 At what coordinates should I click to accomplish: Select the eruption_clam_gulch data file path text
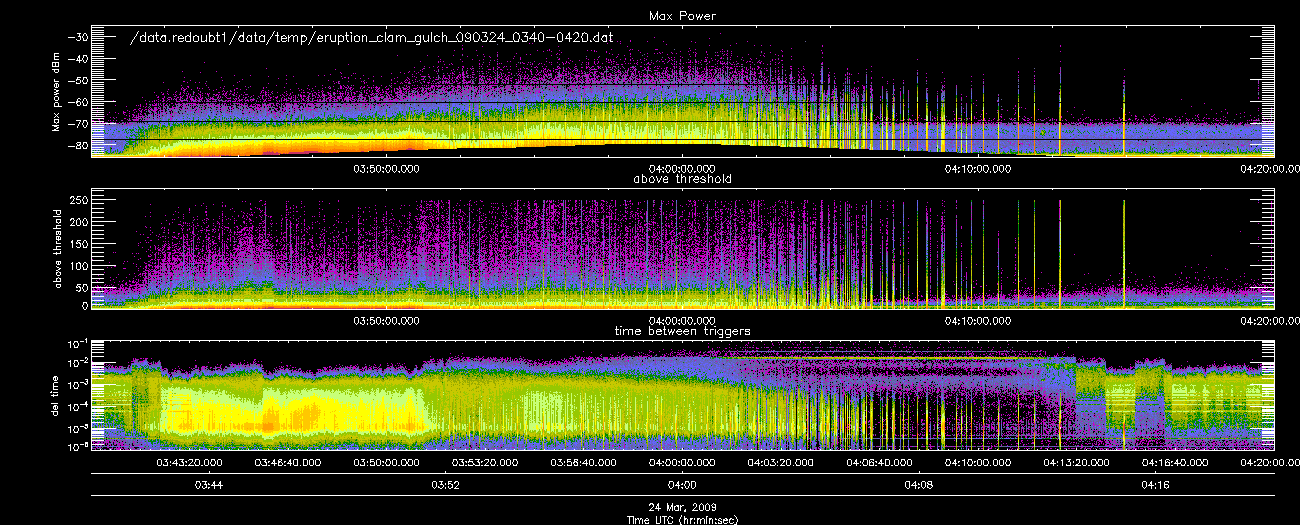click(x=372, y=37)
